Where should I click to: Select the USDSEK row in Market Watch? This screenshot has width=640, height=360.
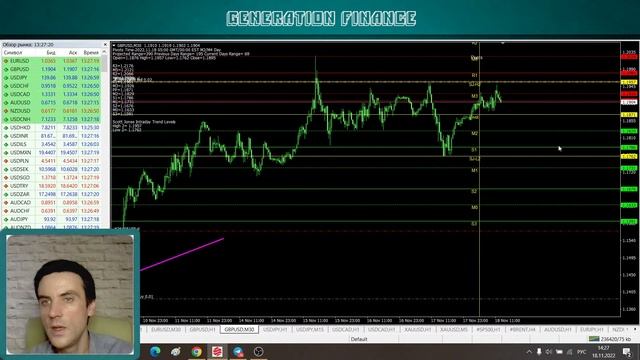(51, 169)
